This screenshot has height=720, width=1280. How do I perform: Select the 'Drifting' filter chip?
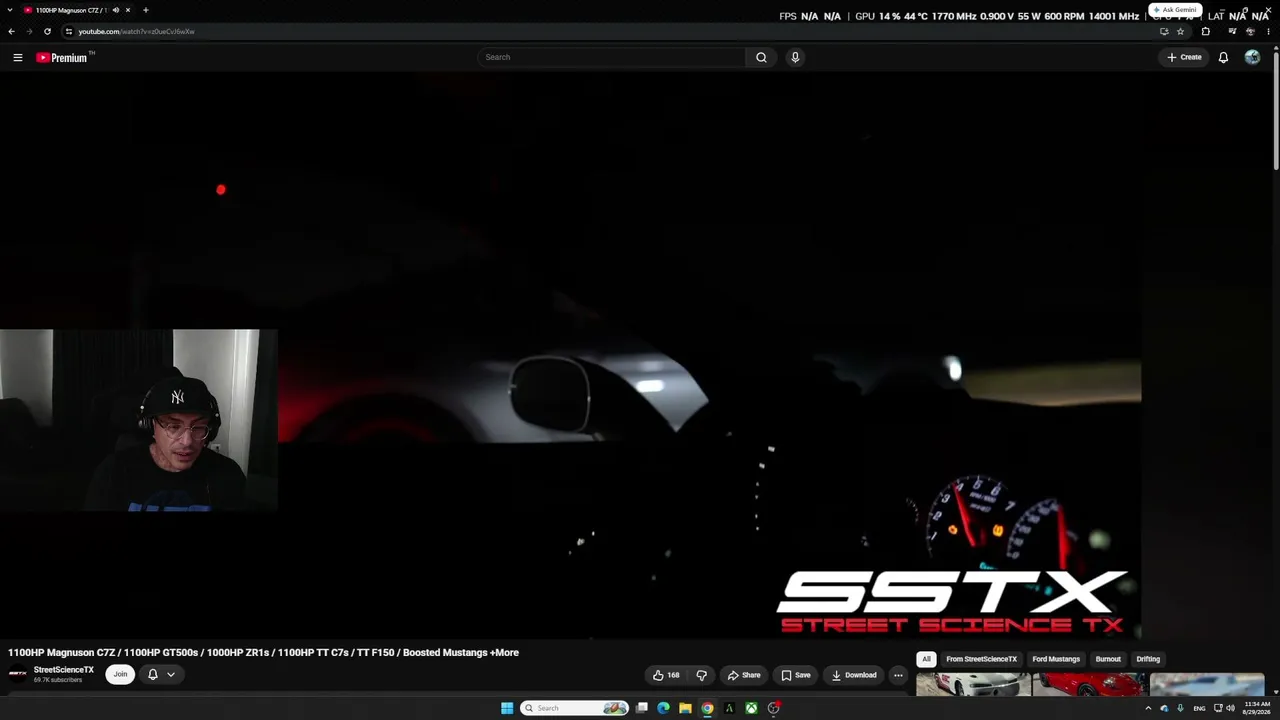click(1148, 660)
